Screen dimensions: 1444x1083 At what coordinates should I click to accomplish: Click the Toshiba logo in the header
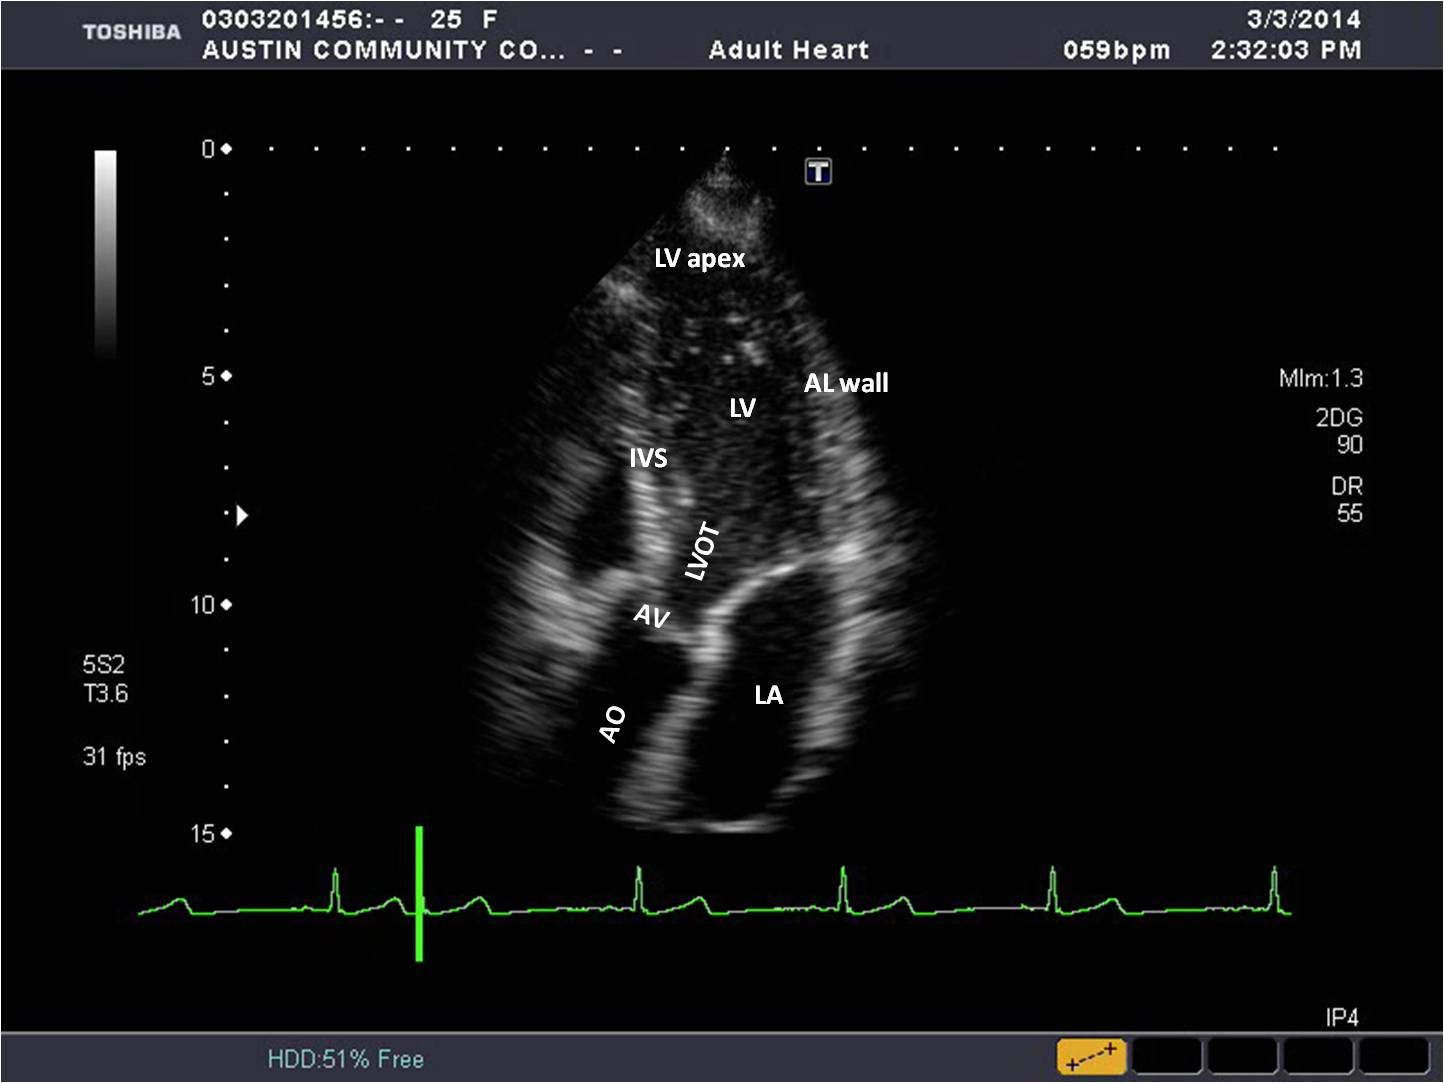132,32
